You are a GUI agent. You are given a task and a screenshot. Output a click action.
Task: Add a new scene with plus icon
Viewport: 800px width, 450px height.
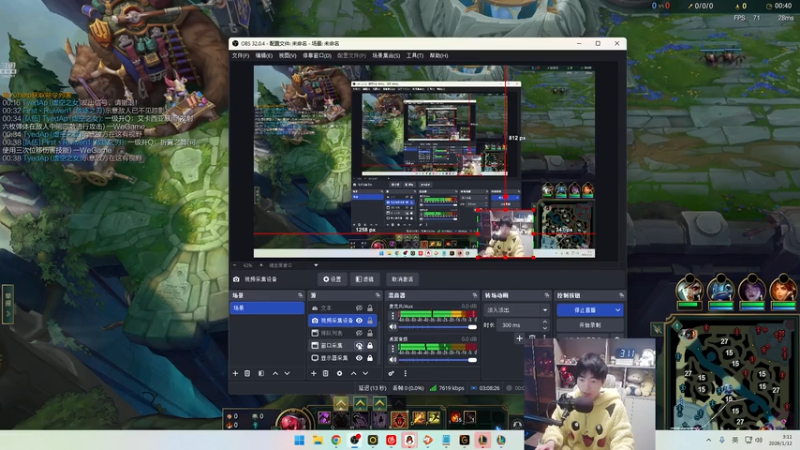[x=235, y=373]
